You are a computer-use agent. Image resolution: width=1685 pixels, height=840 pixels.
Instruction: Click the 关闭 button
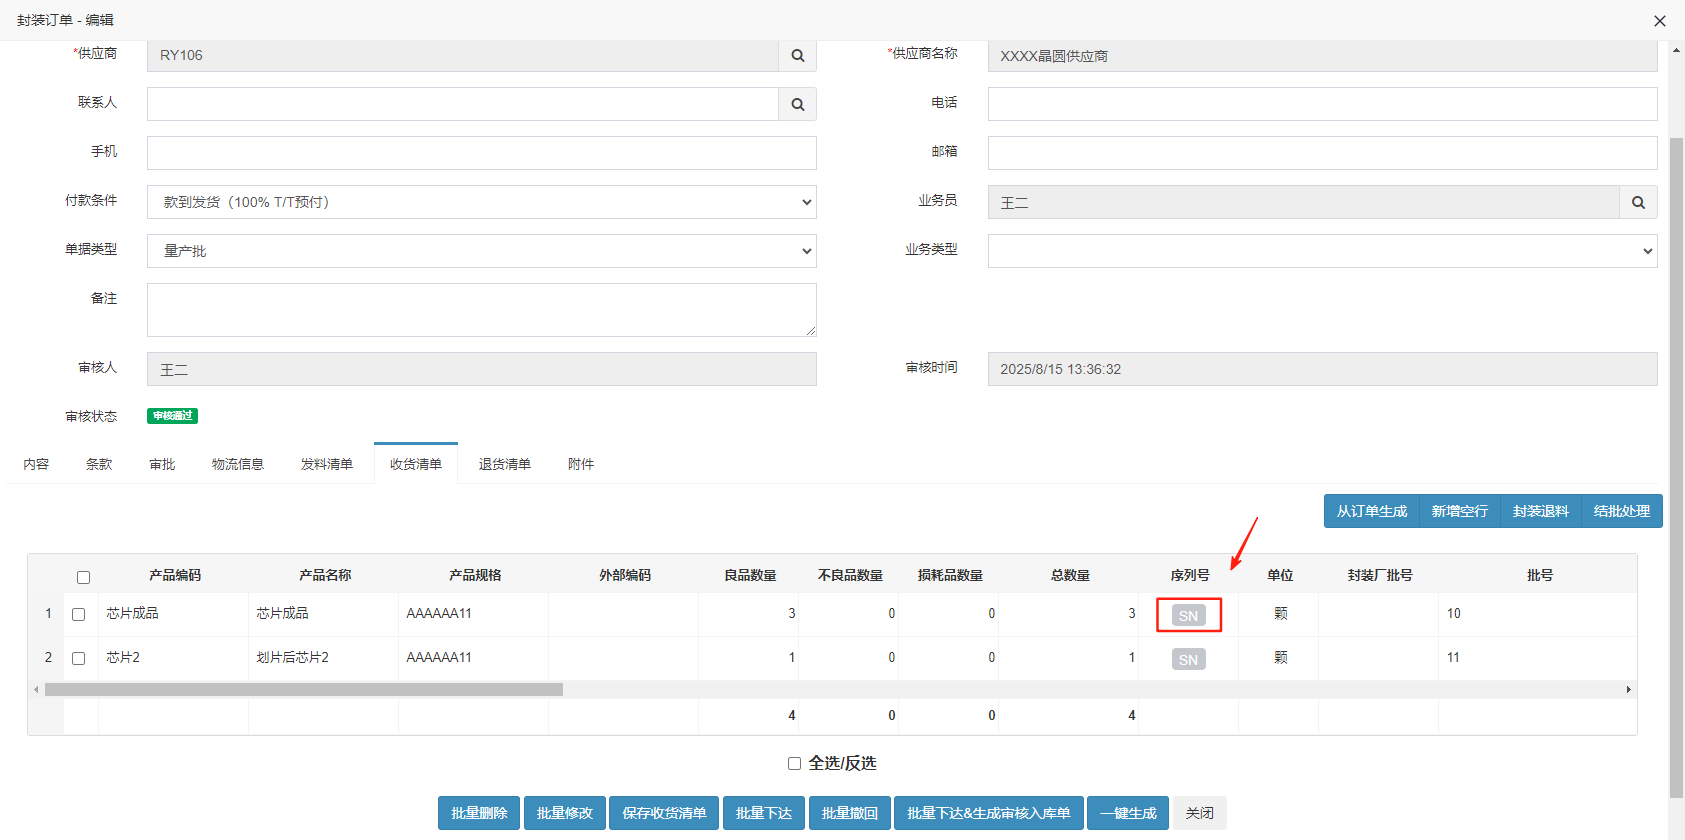click(x=1200, y=813)
